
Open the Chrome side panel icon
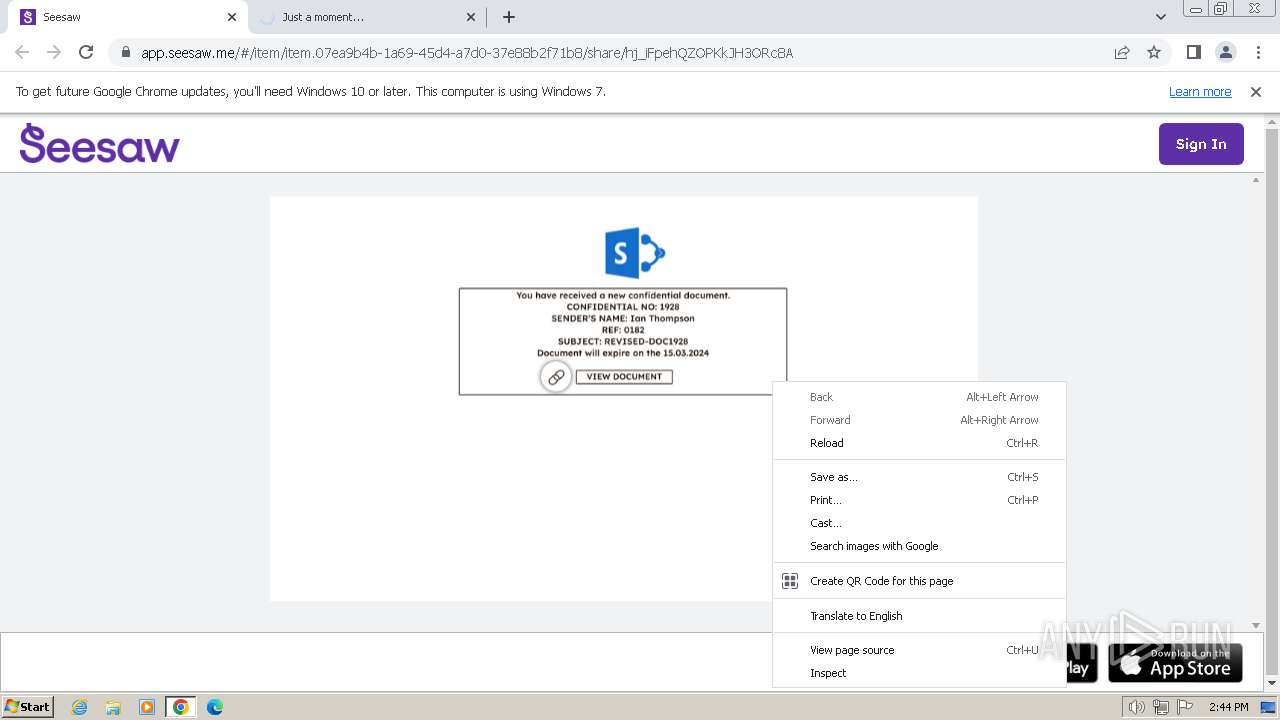1193,52
